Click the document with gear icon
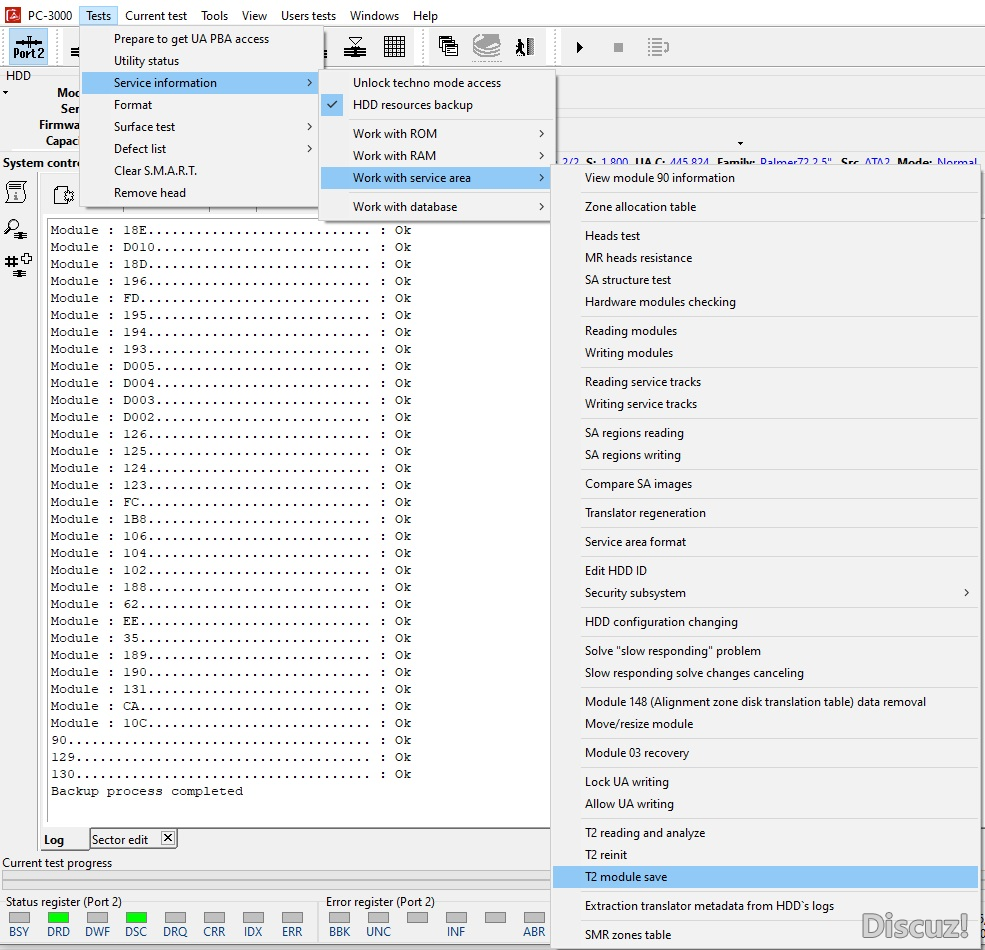This screenshot has height=950, width=985. [x=63, y=195]
